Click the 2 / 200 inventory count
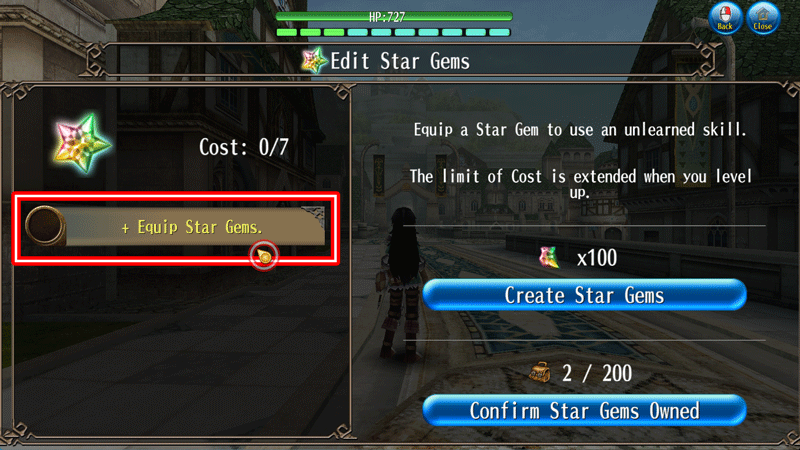 597,373
